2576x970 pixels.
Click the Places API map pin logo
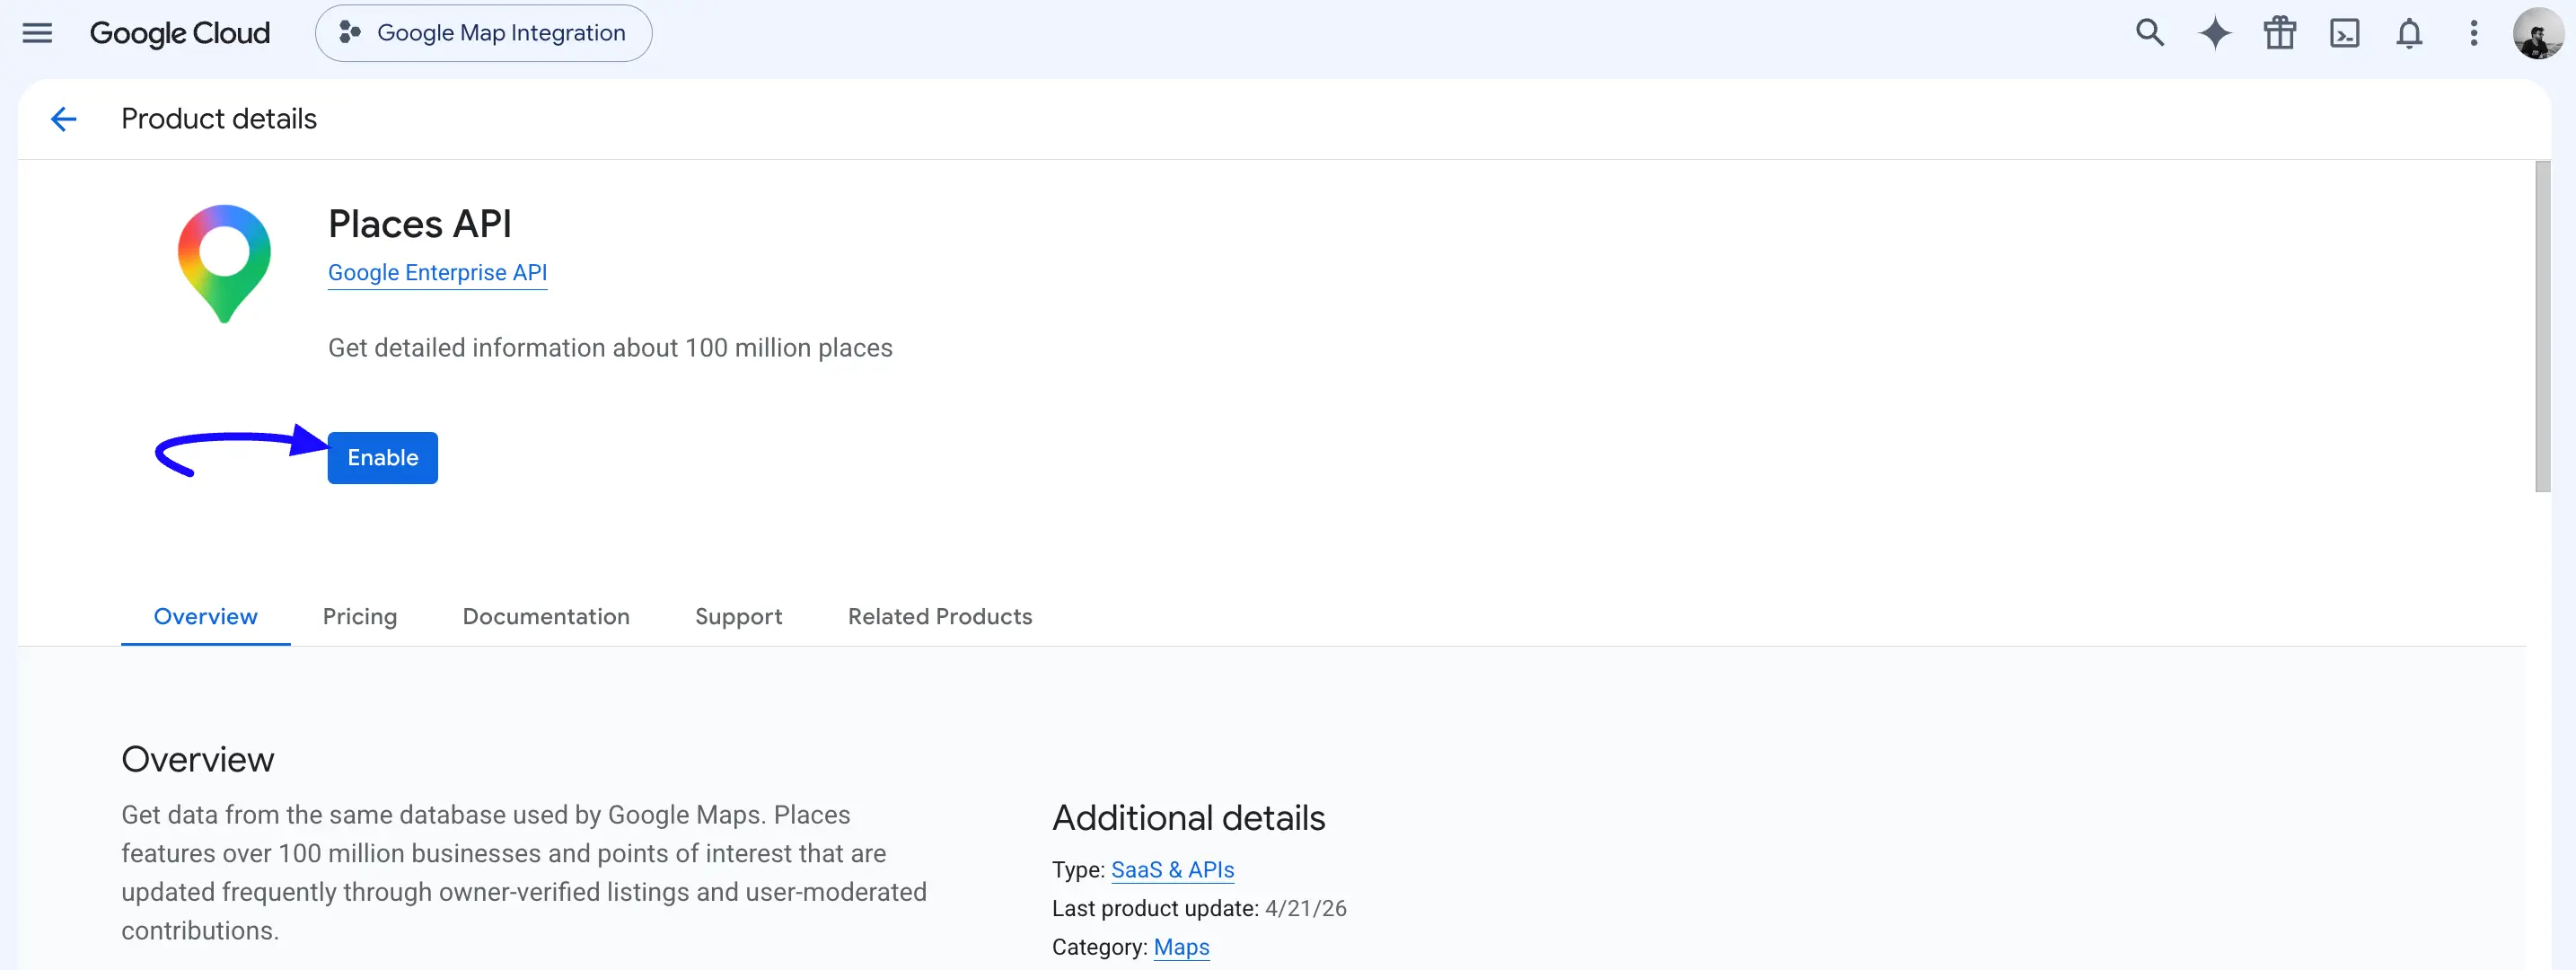[x=224, y=263]
